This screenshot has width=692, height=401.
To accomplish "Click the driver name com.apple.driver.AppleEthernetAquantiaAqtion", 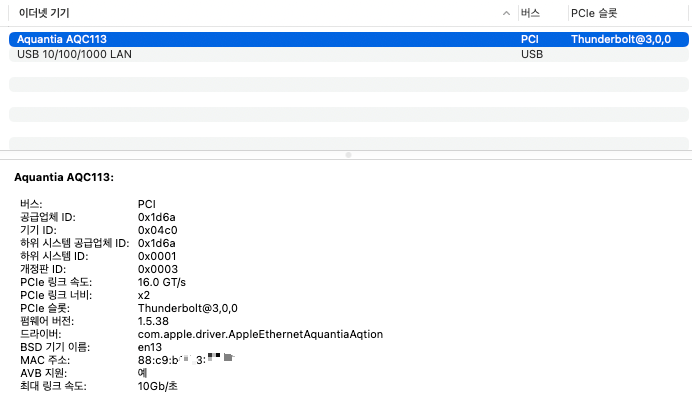I will click(260, 334).
